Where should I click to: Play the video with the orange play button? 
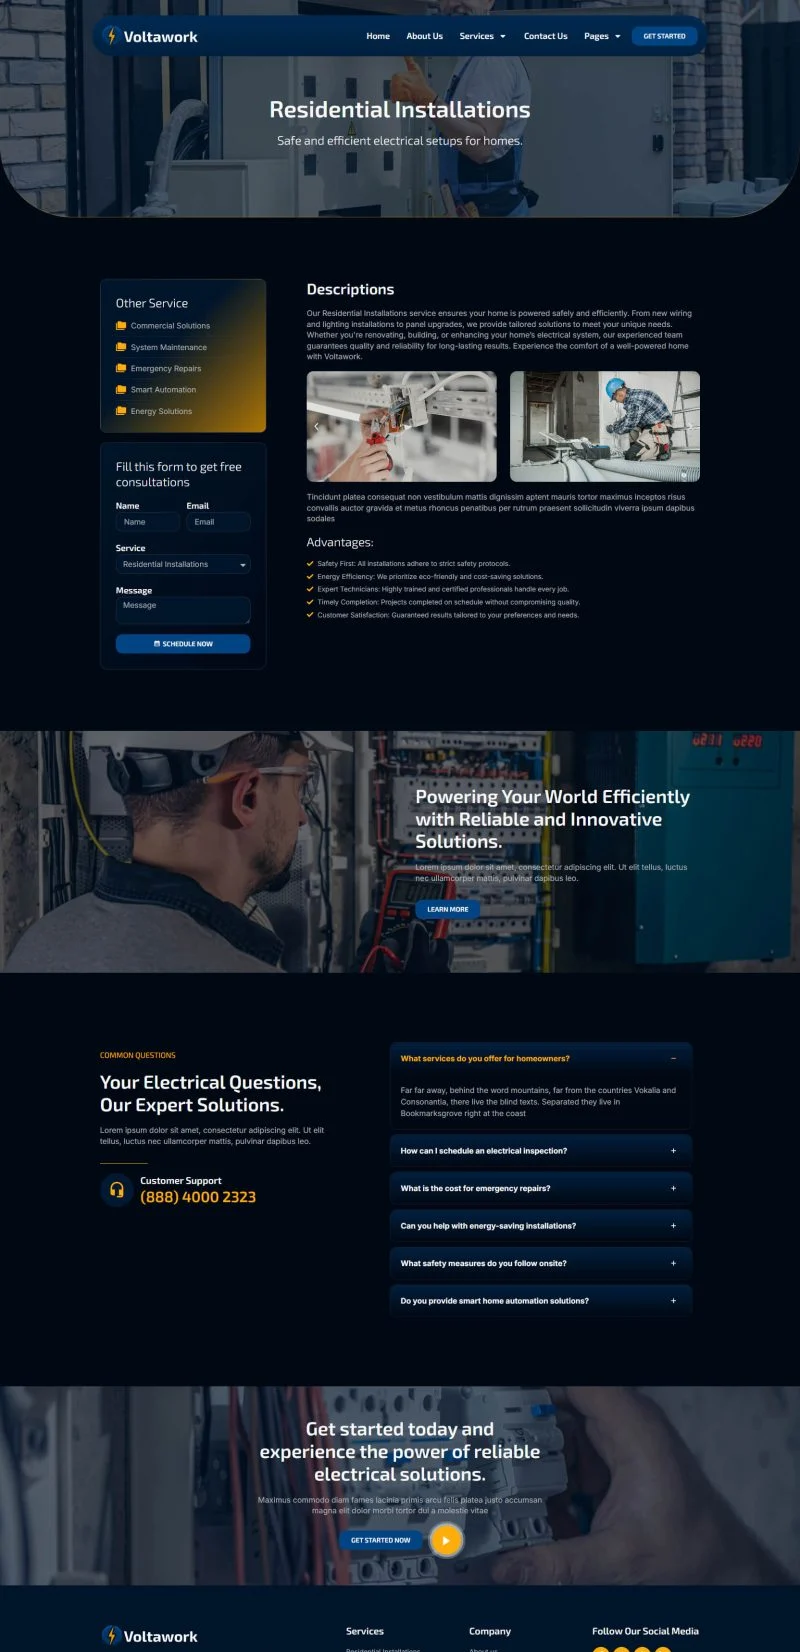coord(446,1540)
